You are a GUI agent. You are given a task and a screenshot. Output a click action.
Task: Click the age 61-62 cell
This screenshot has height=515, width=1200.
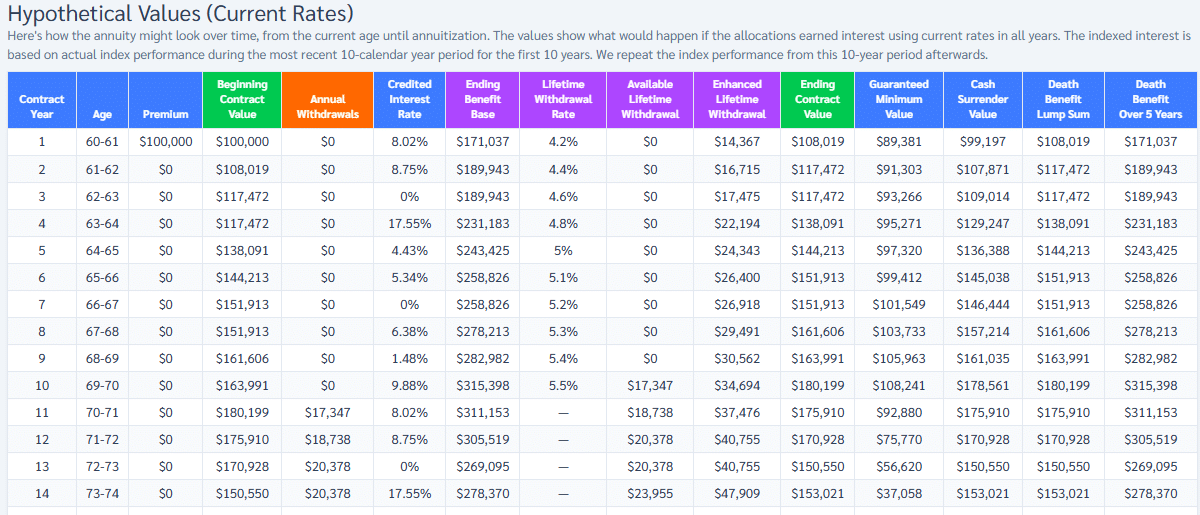102,170
